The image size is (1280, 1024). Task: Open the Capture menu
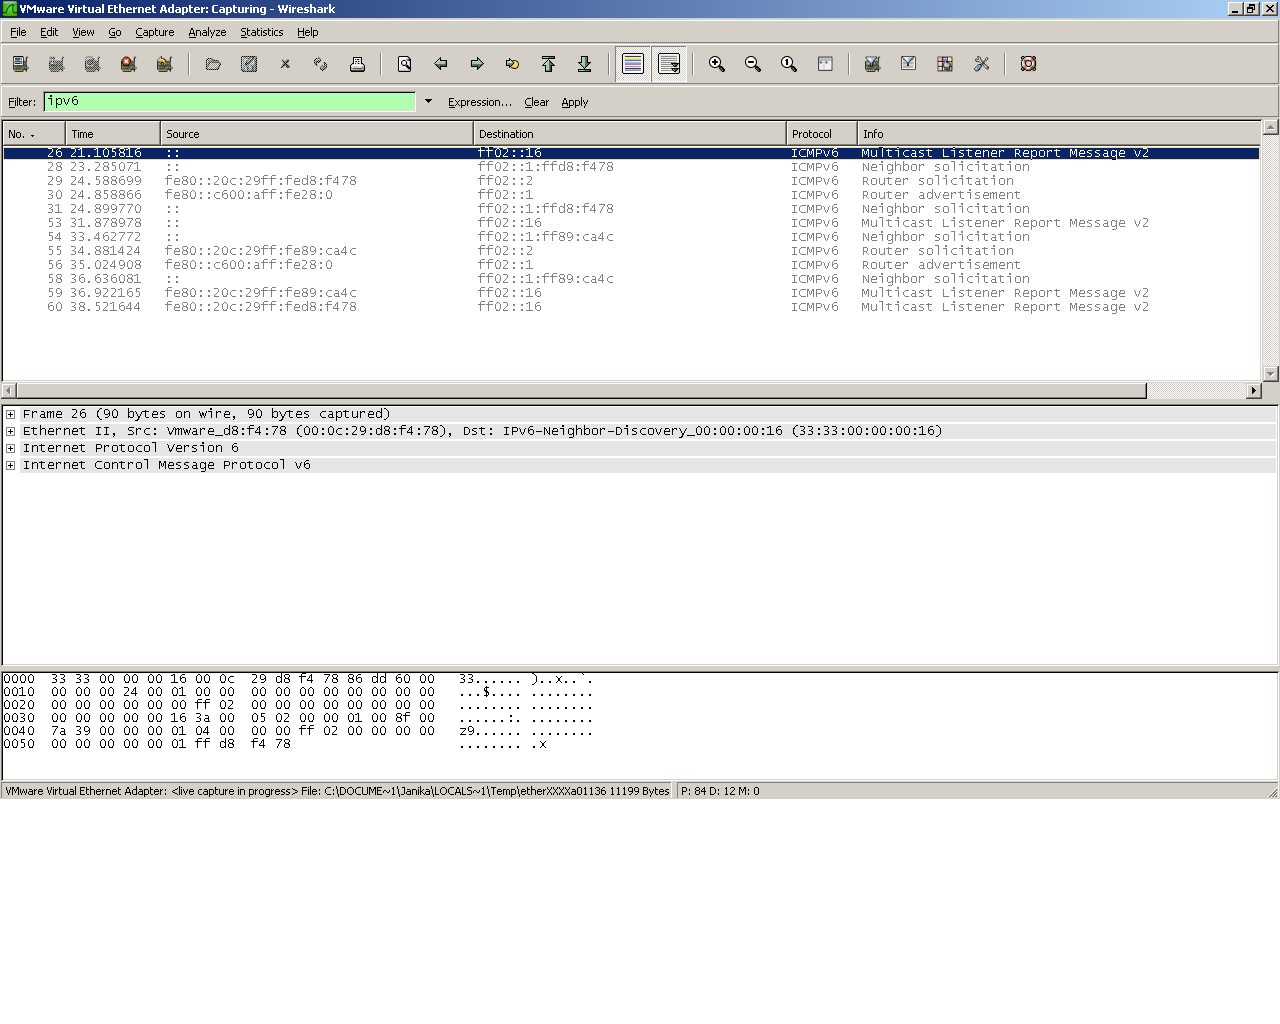(x=155, y=32)
